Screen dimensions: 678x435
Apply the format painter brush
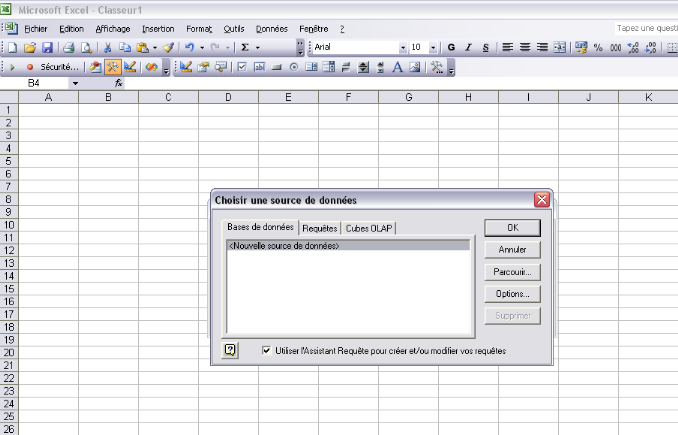click(x=168, y=48)
